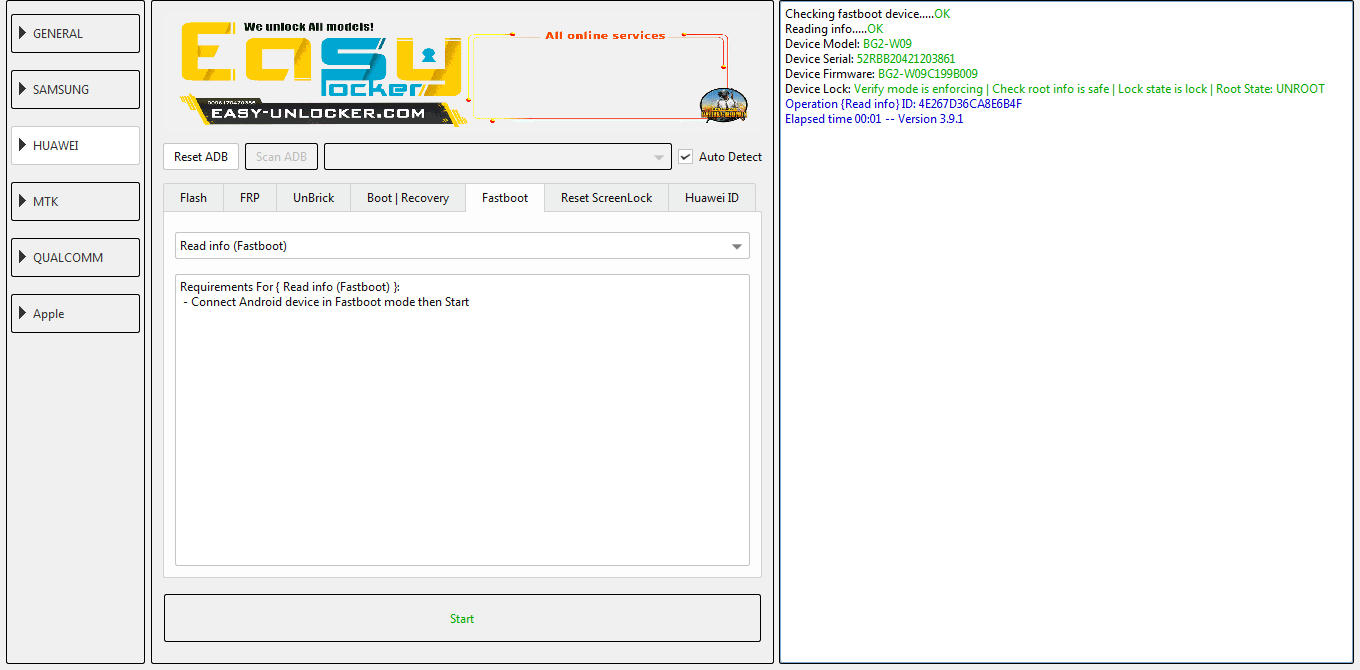Open the Reset ScreenLock tab
The height and width of the screenshot is (670, 1360).
pyautogui.click(x=607, y=197)
